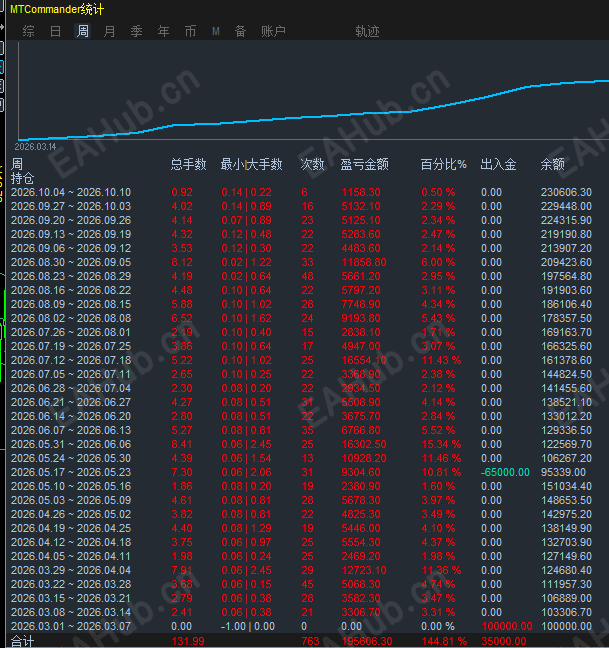This screenshot has height=648, width=609.
Task: Click profit 16554.10 for week 2026.07.12
Action: (364, 360)
